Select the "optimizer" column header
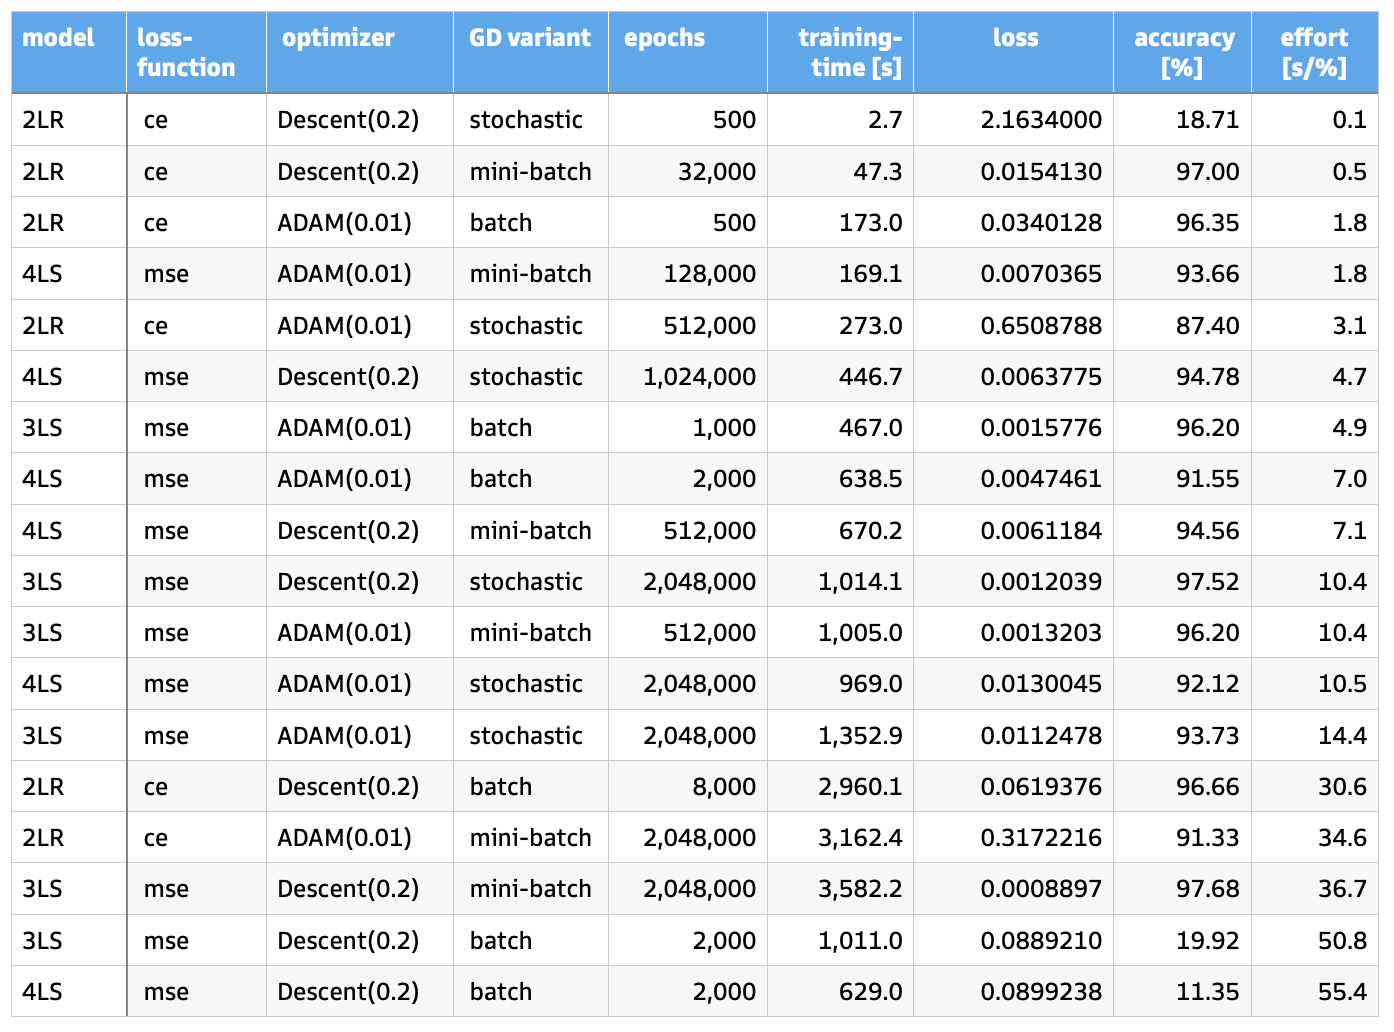This screenshot has width=1394, height=1032. point(338,38)
